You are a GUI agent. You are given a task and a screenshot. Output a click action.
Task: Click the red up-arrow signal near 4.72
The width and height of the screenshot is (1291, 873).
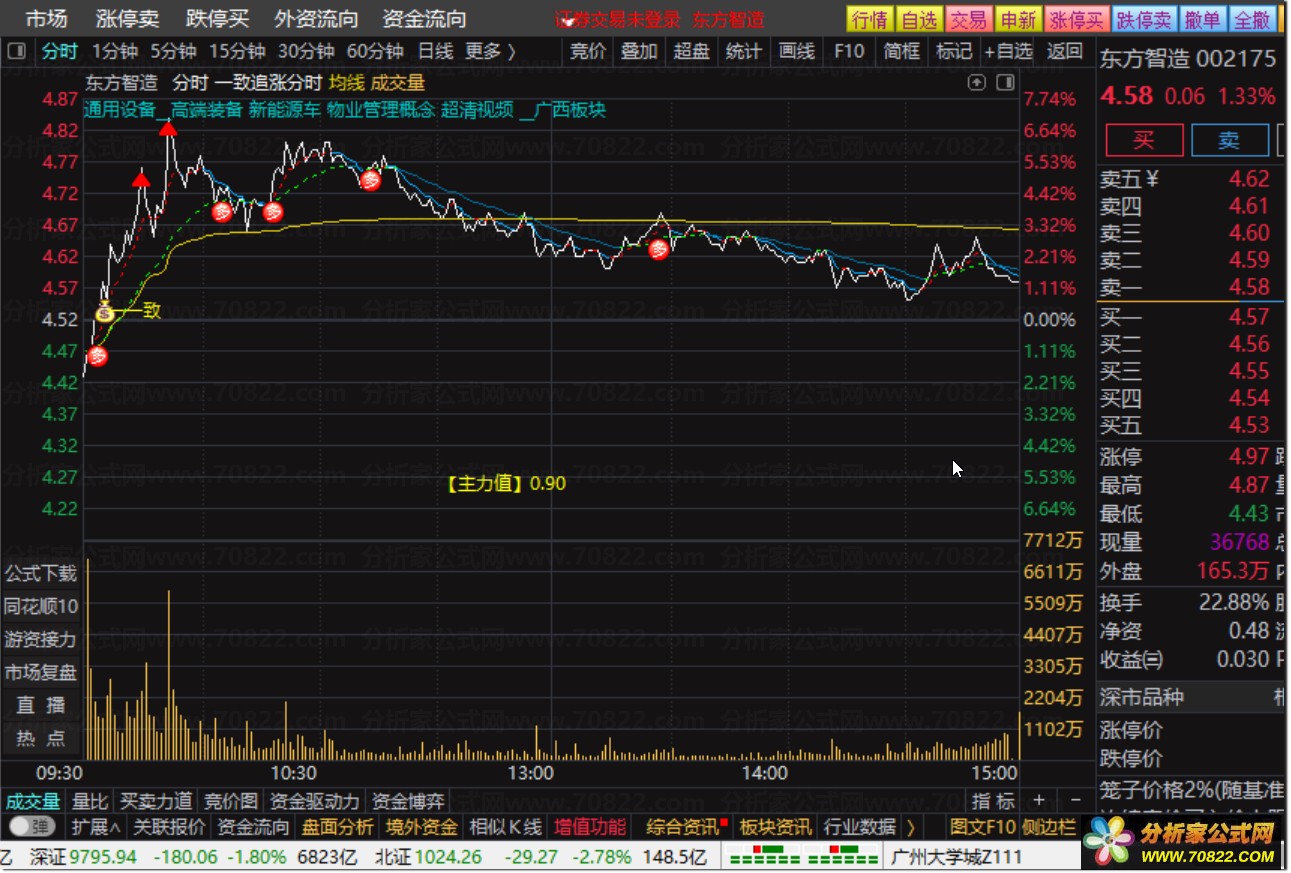(x=142, y=180)
